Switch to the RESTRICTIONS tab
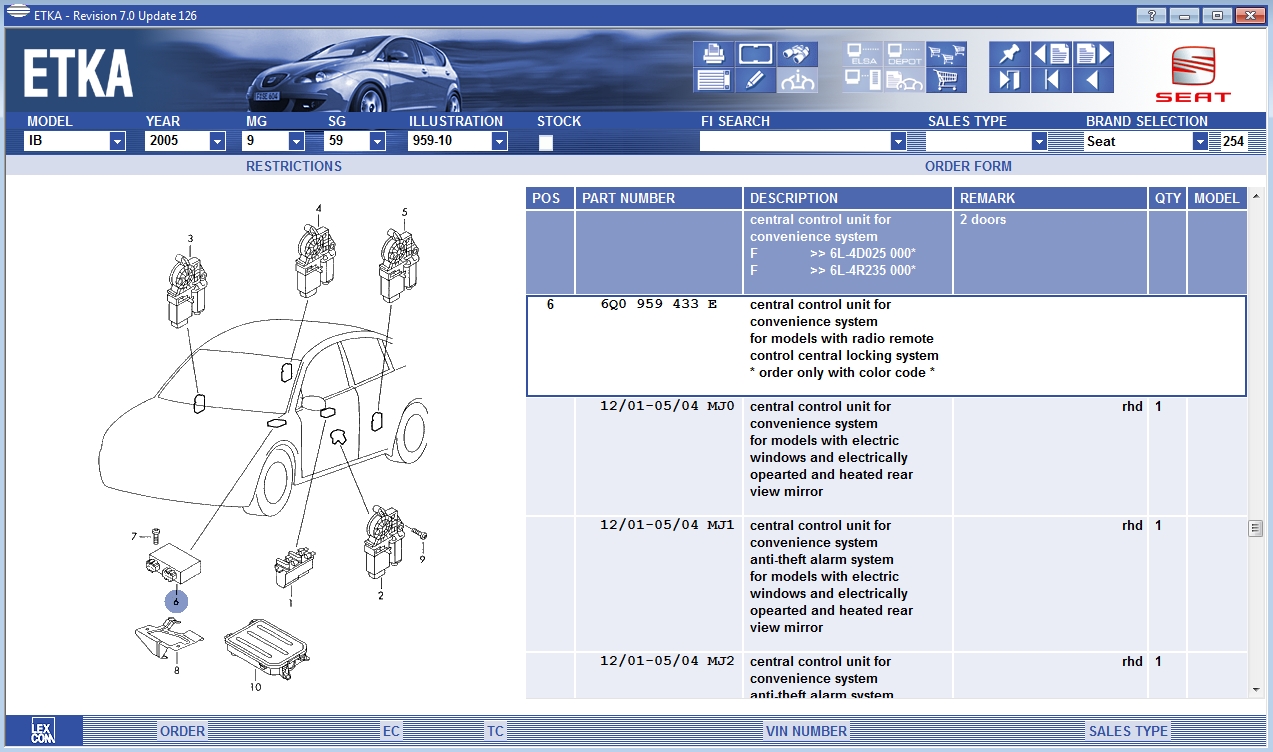 pos(294,166)
